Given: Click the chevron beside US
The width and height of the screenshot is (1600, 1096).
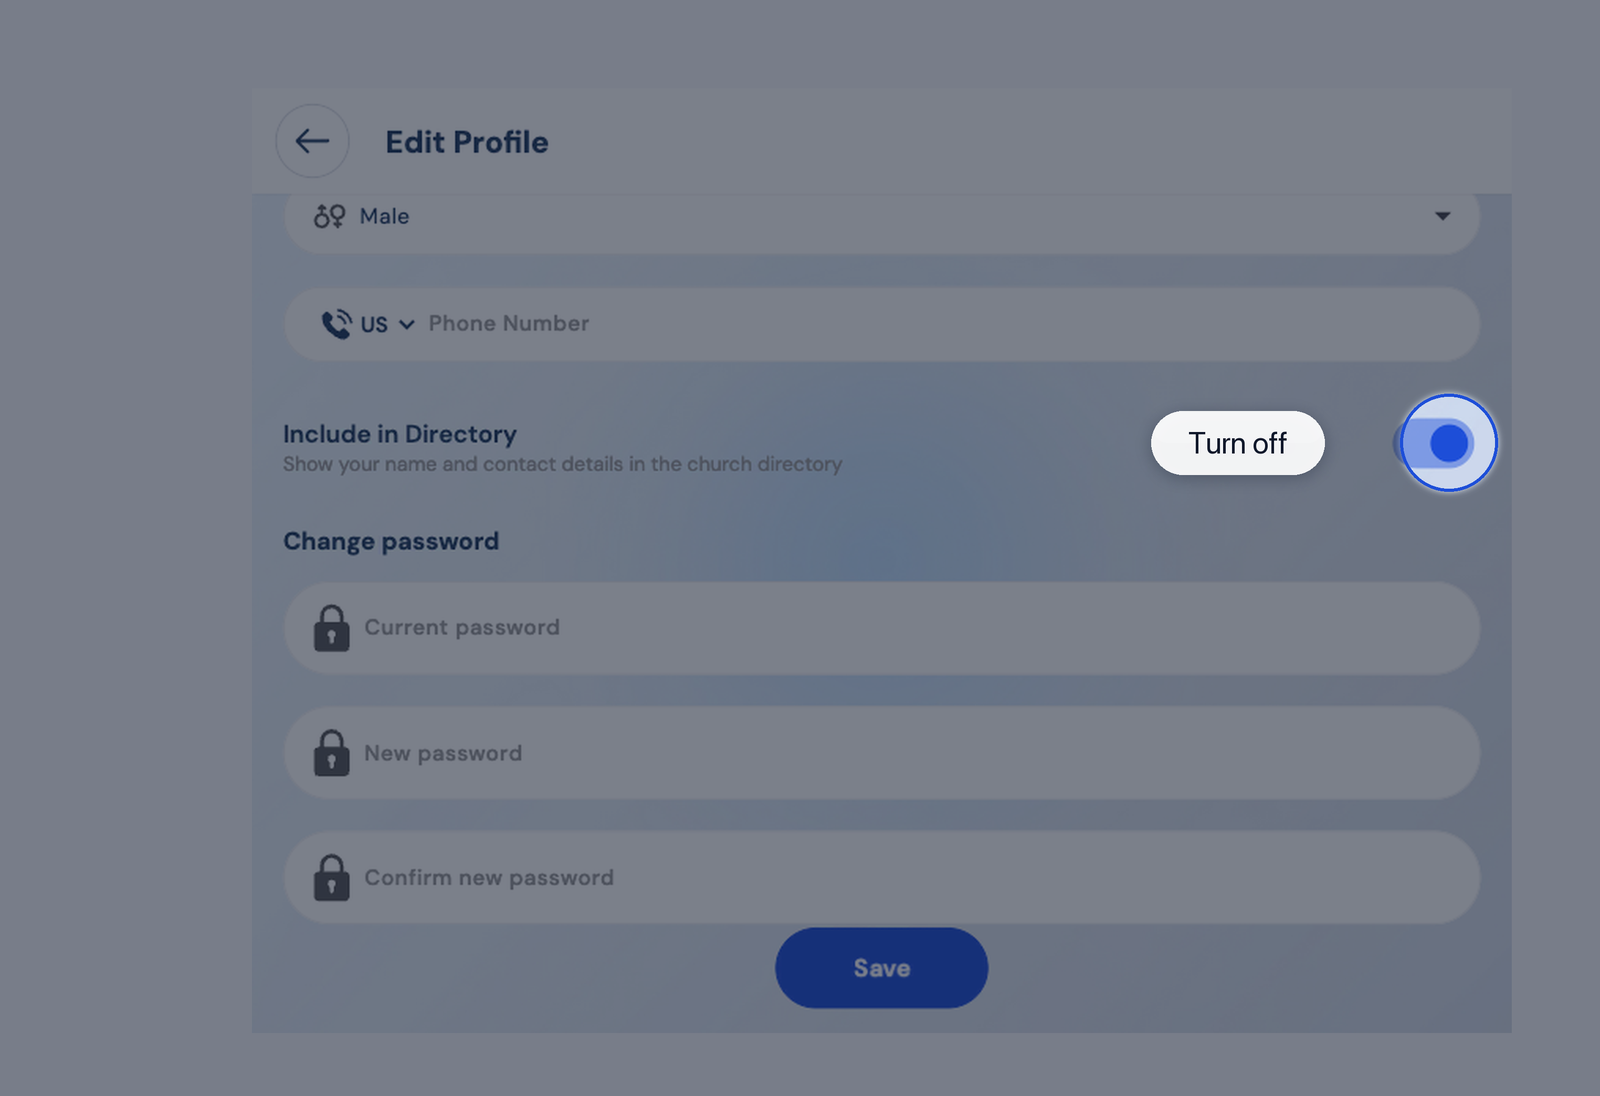Looking at the screenshot, I should pyautogui.click(x=406, y=325).
